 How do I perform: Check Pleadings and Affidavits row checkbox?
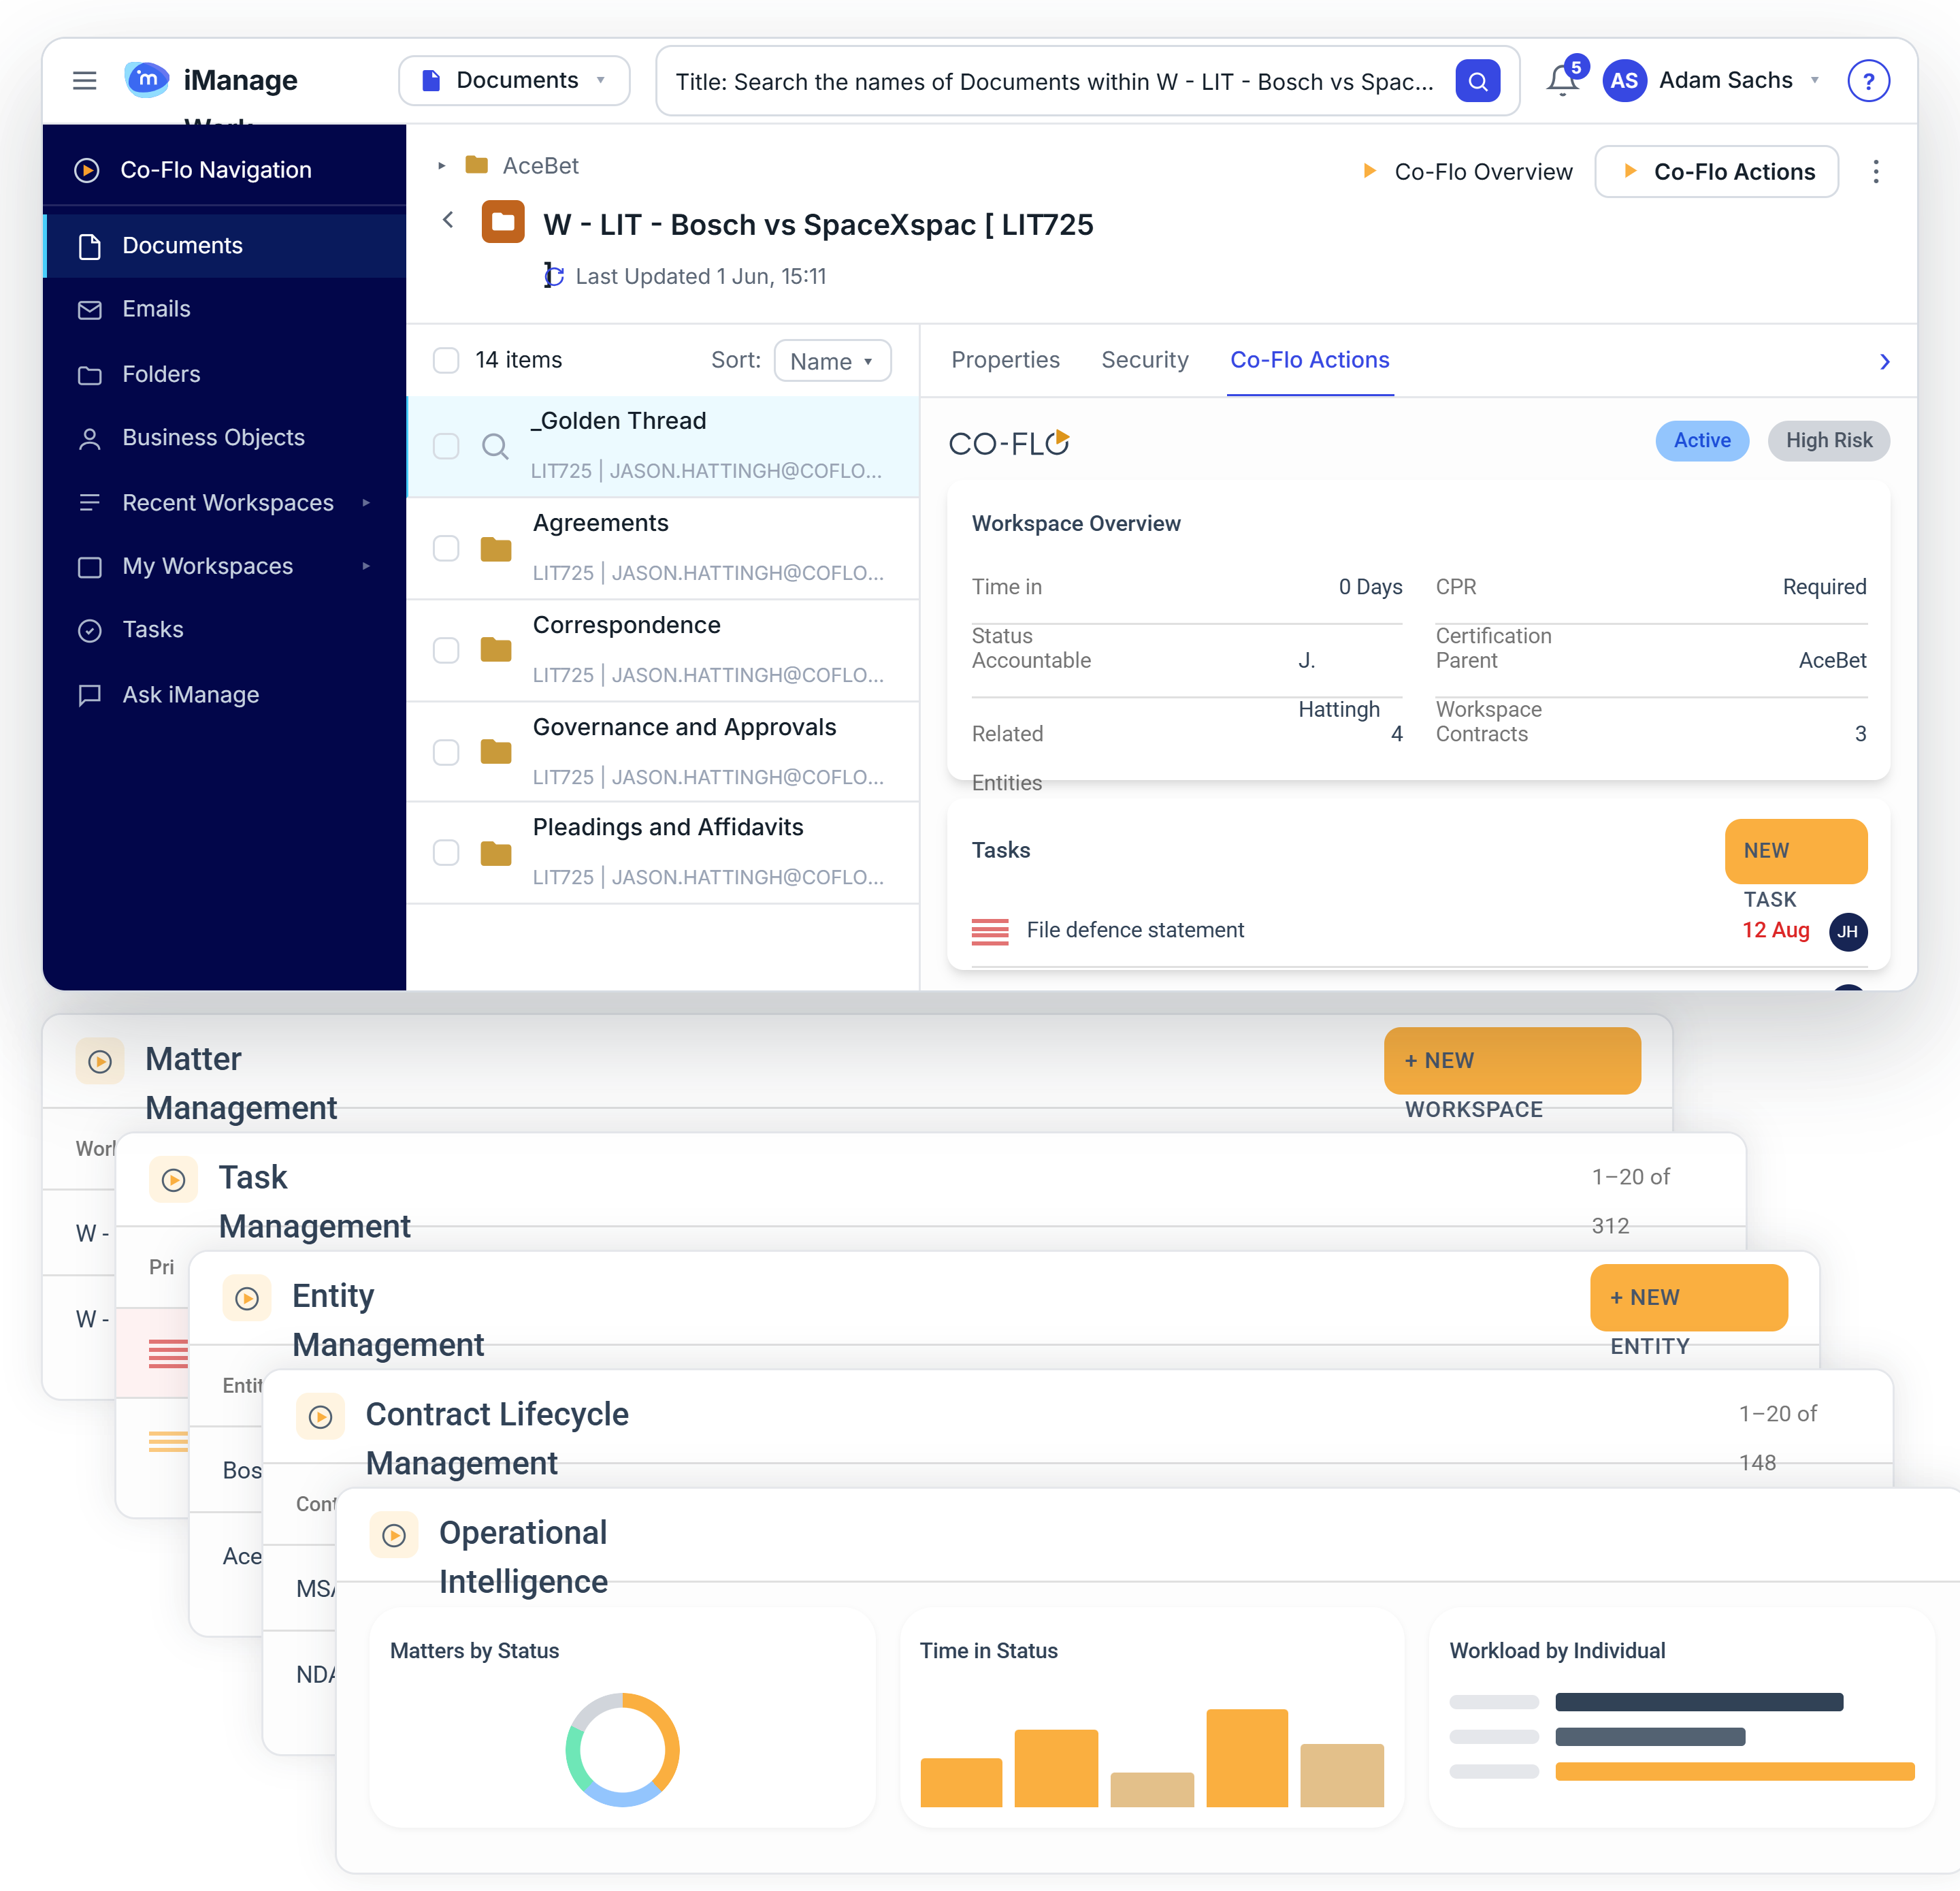pyautogui.click(x=446, y=852)
